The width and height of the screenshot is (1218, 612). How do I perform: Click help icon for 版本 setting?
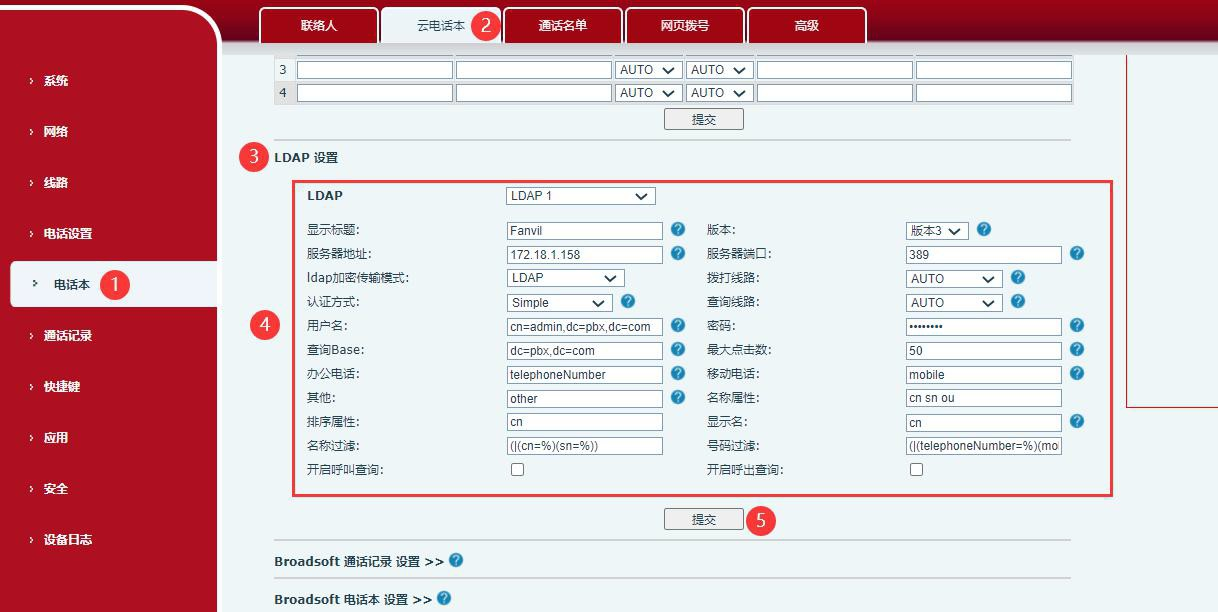click(983, 229)
